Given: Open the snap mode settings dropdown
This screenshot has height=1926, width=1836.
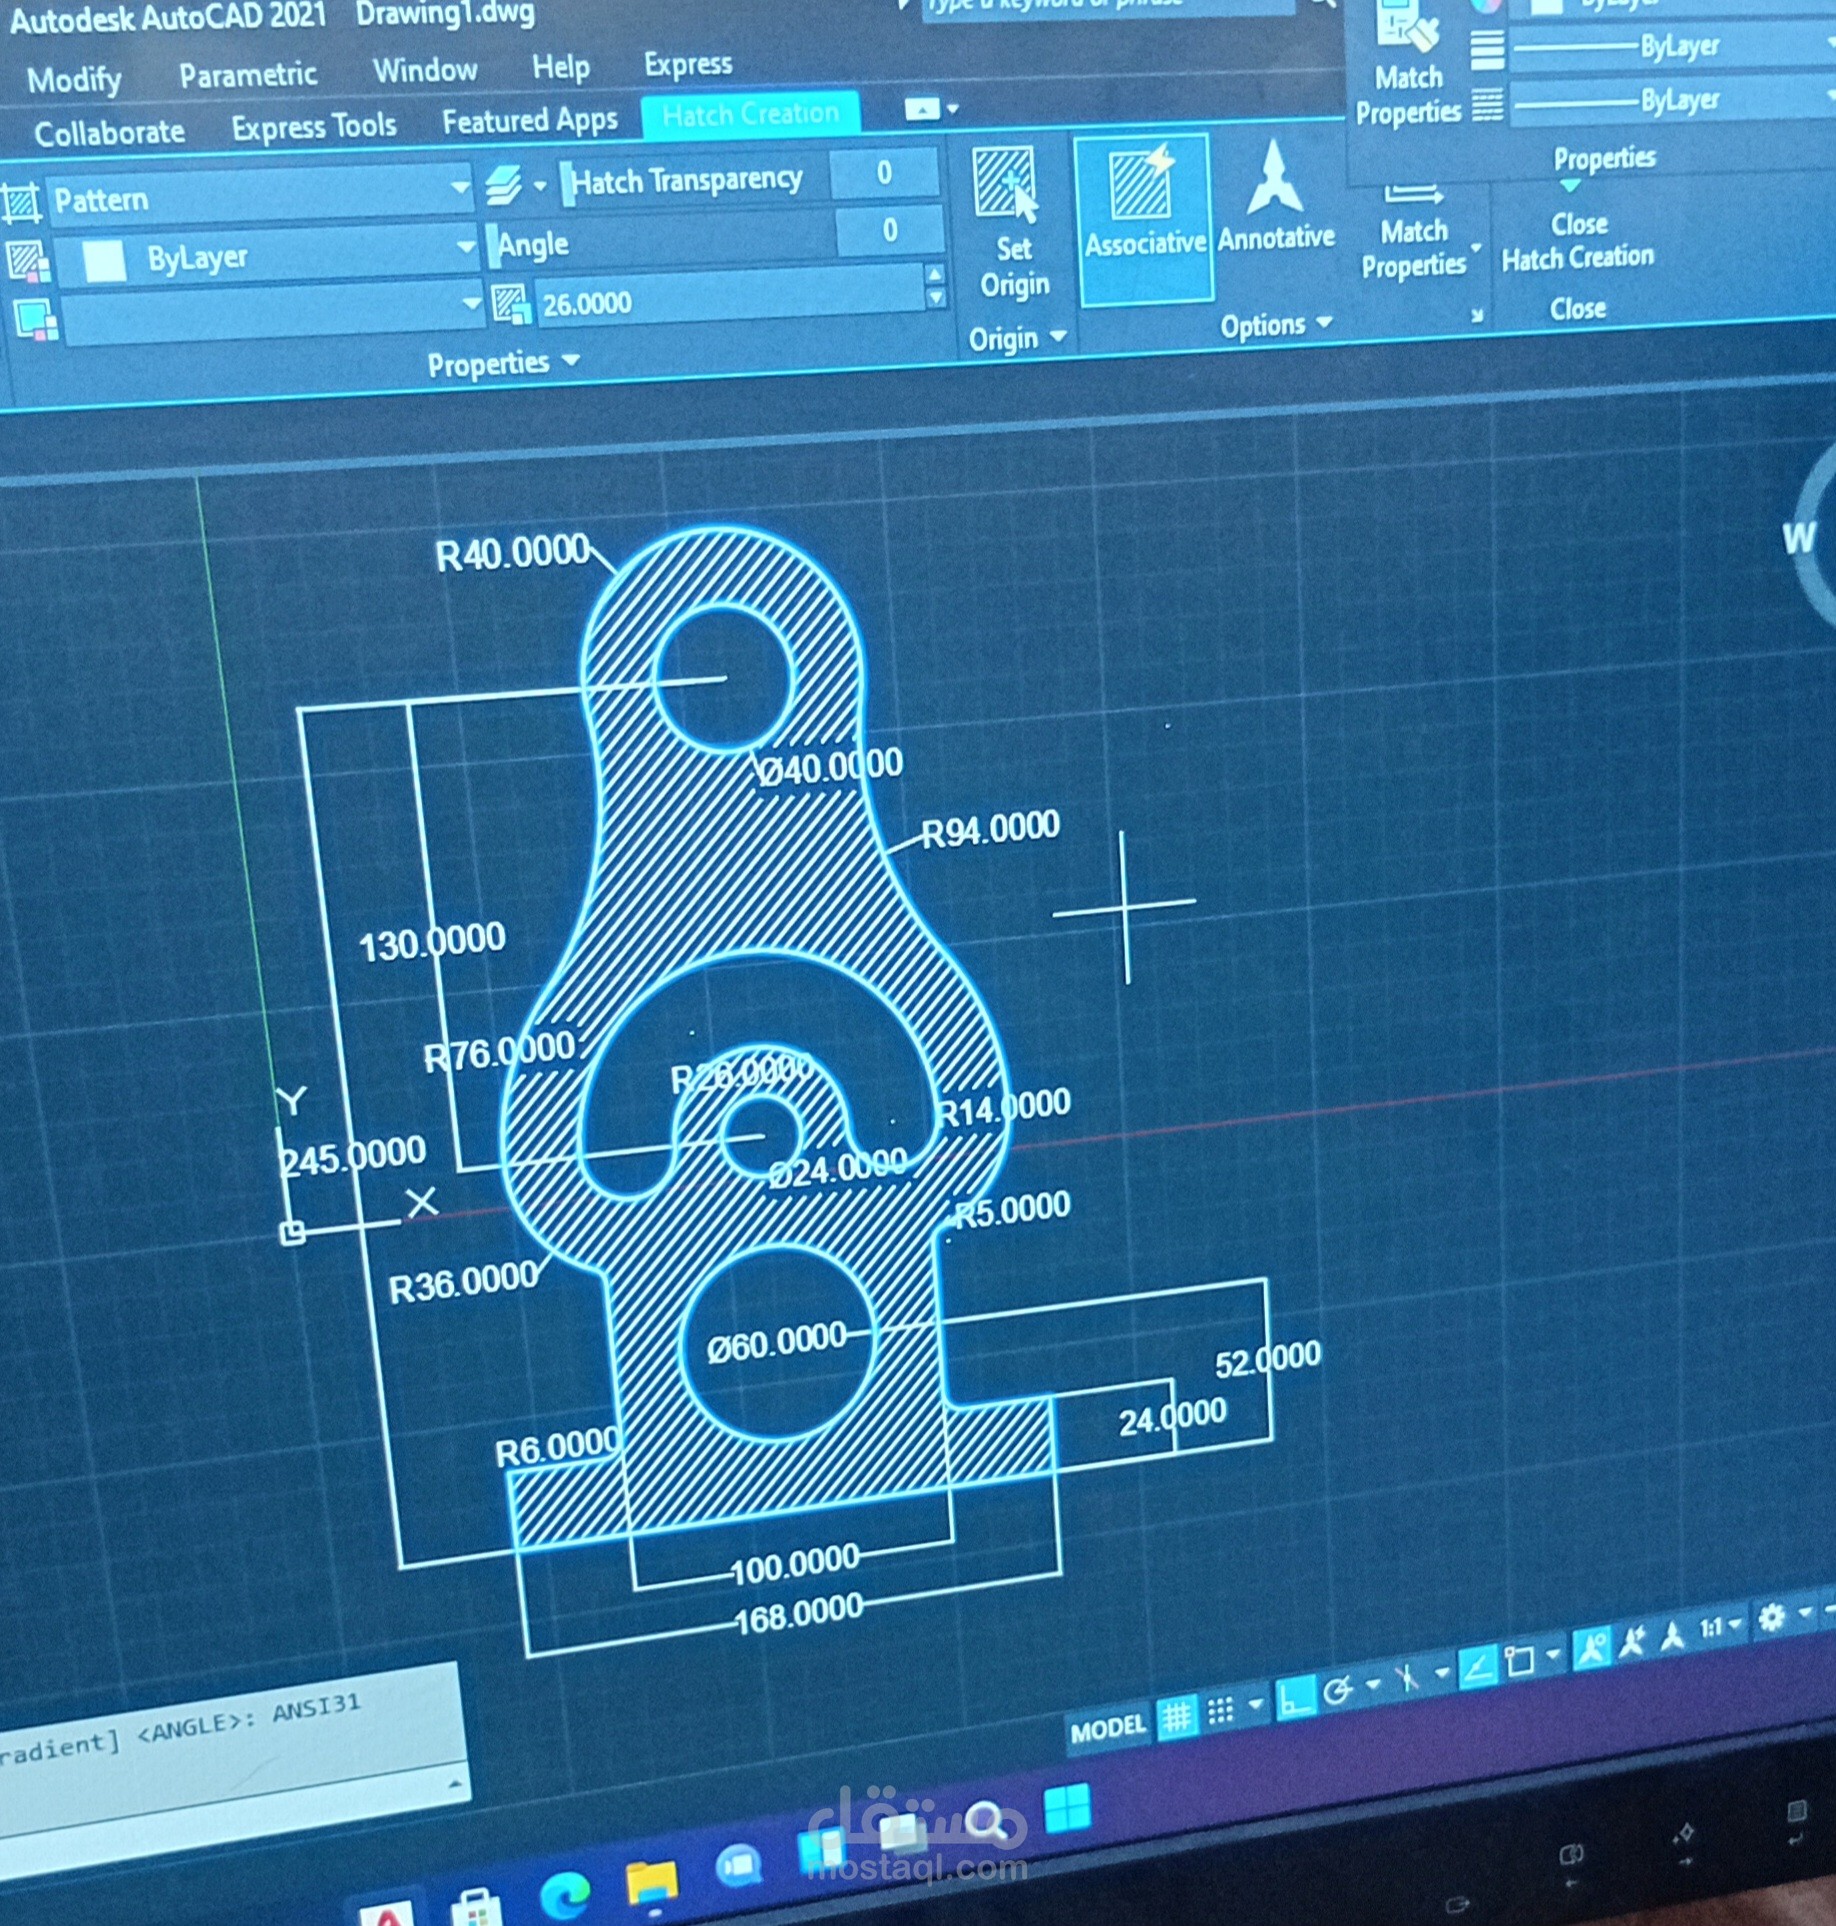Looking at the screenshot, I should (x=1256, y=1705).
